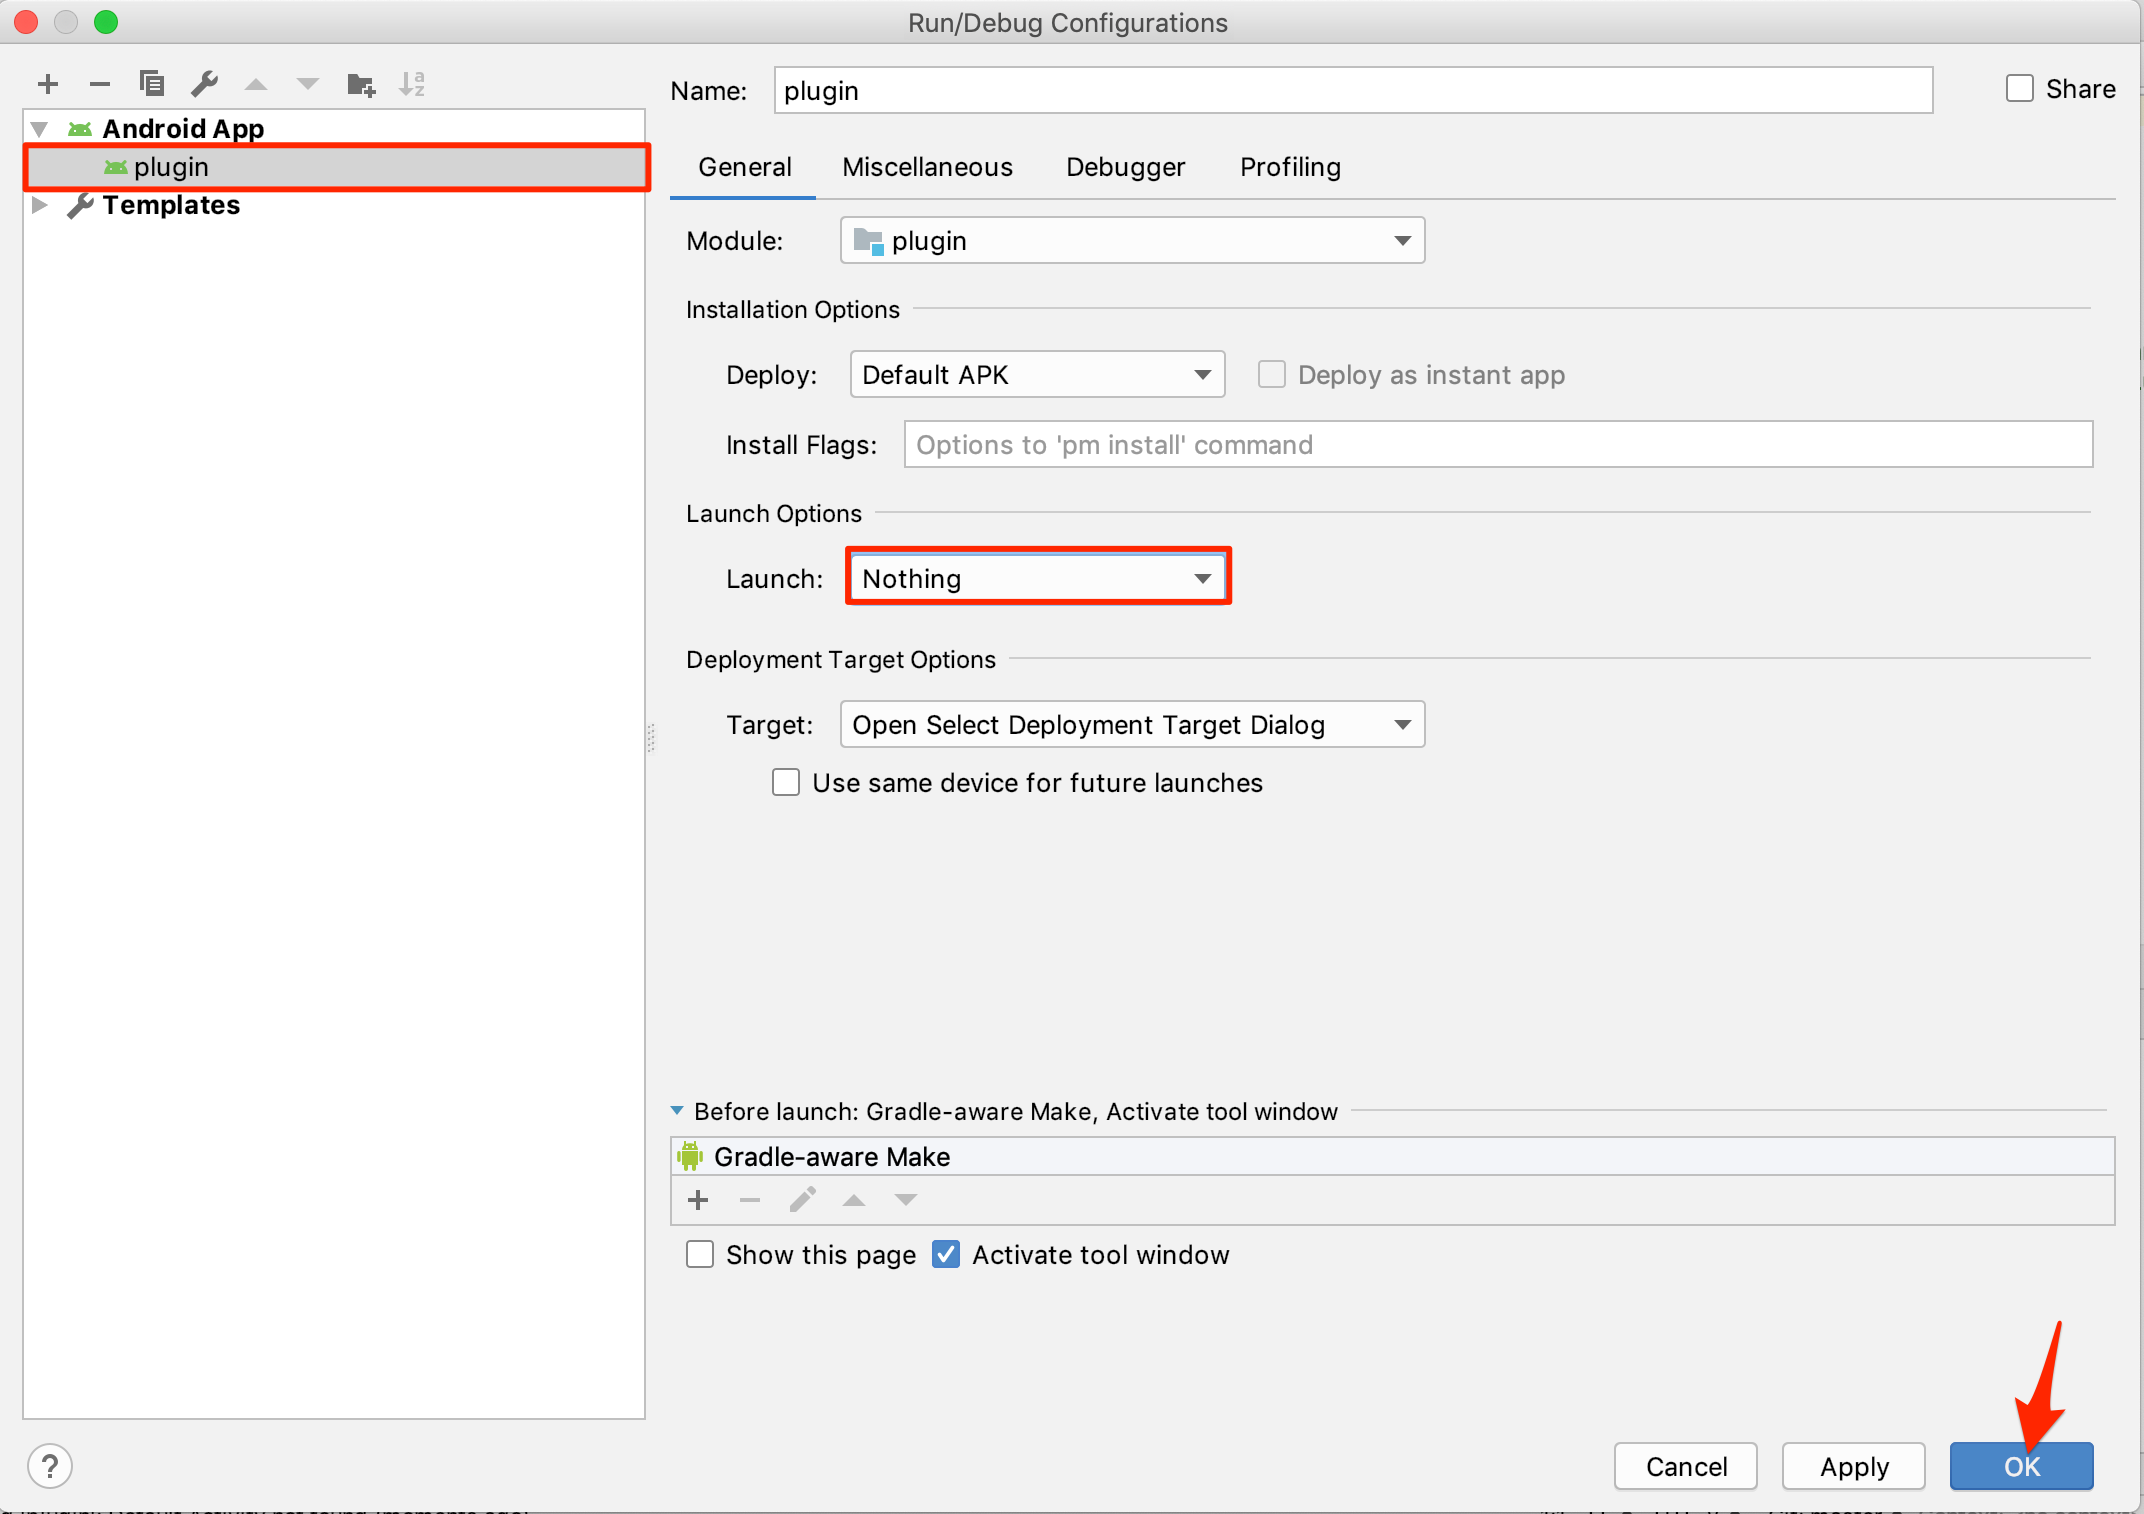The width and height of the screenshot is (2144, 1514).
Task: Expand the Templates tree node
Action: point(40,205)
